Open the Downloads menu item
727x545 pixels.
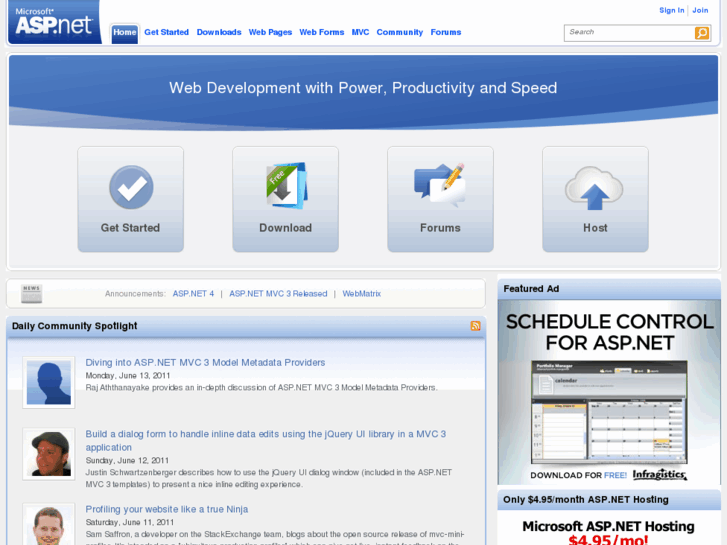(219, 32)
